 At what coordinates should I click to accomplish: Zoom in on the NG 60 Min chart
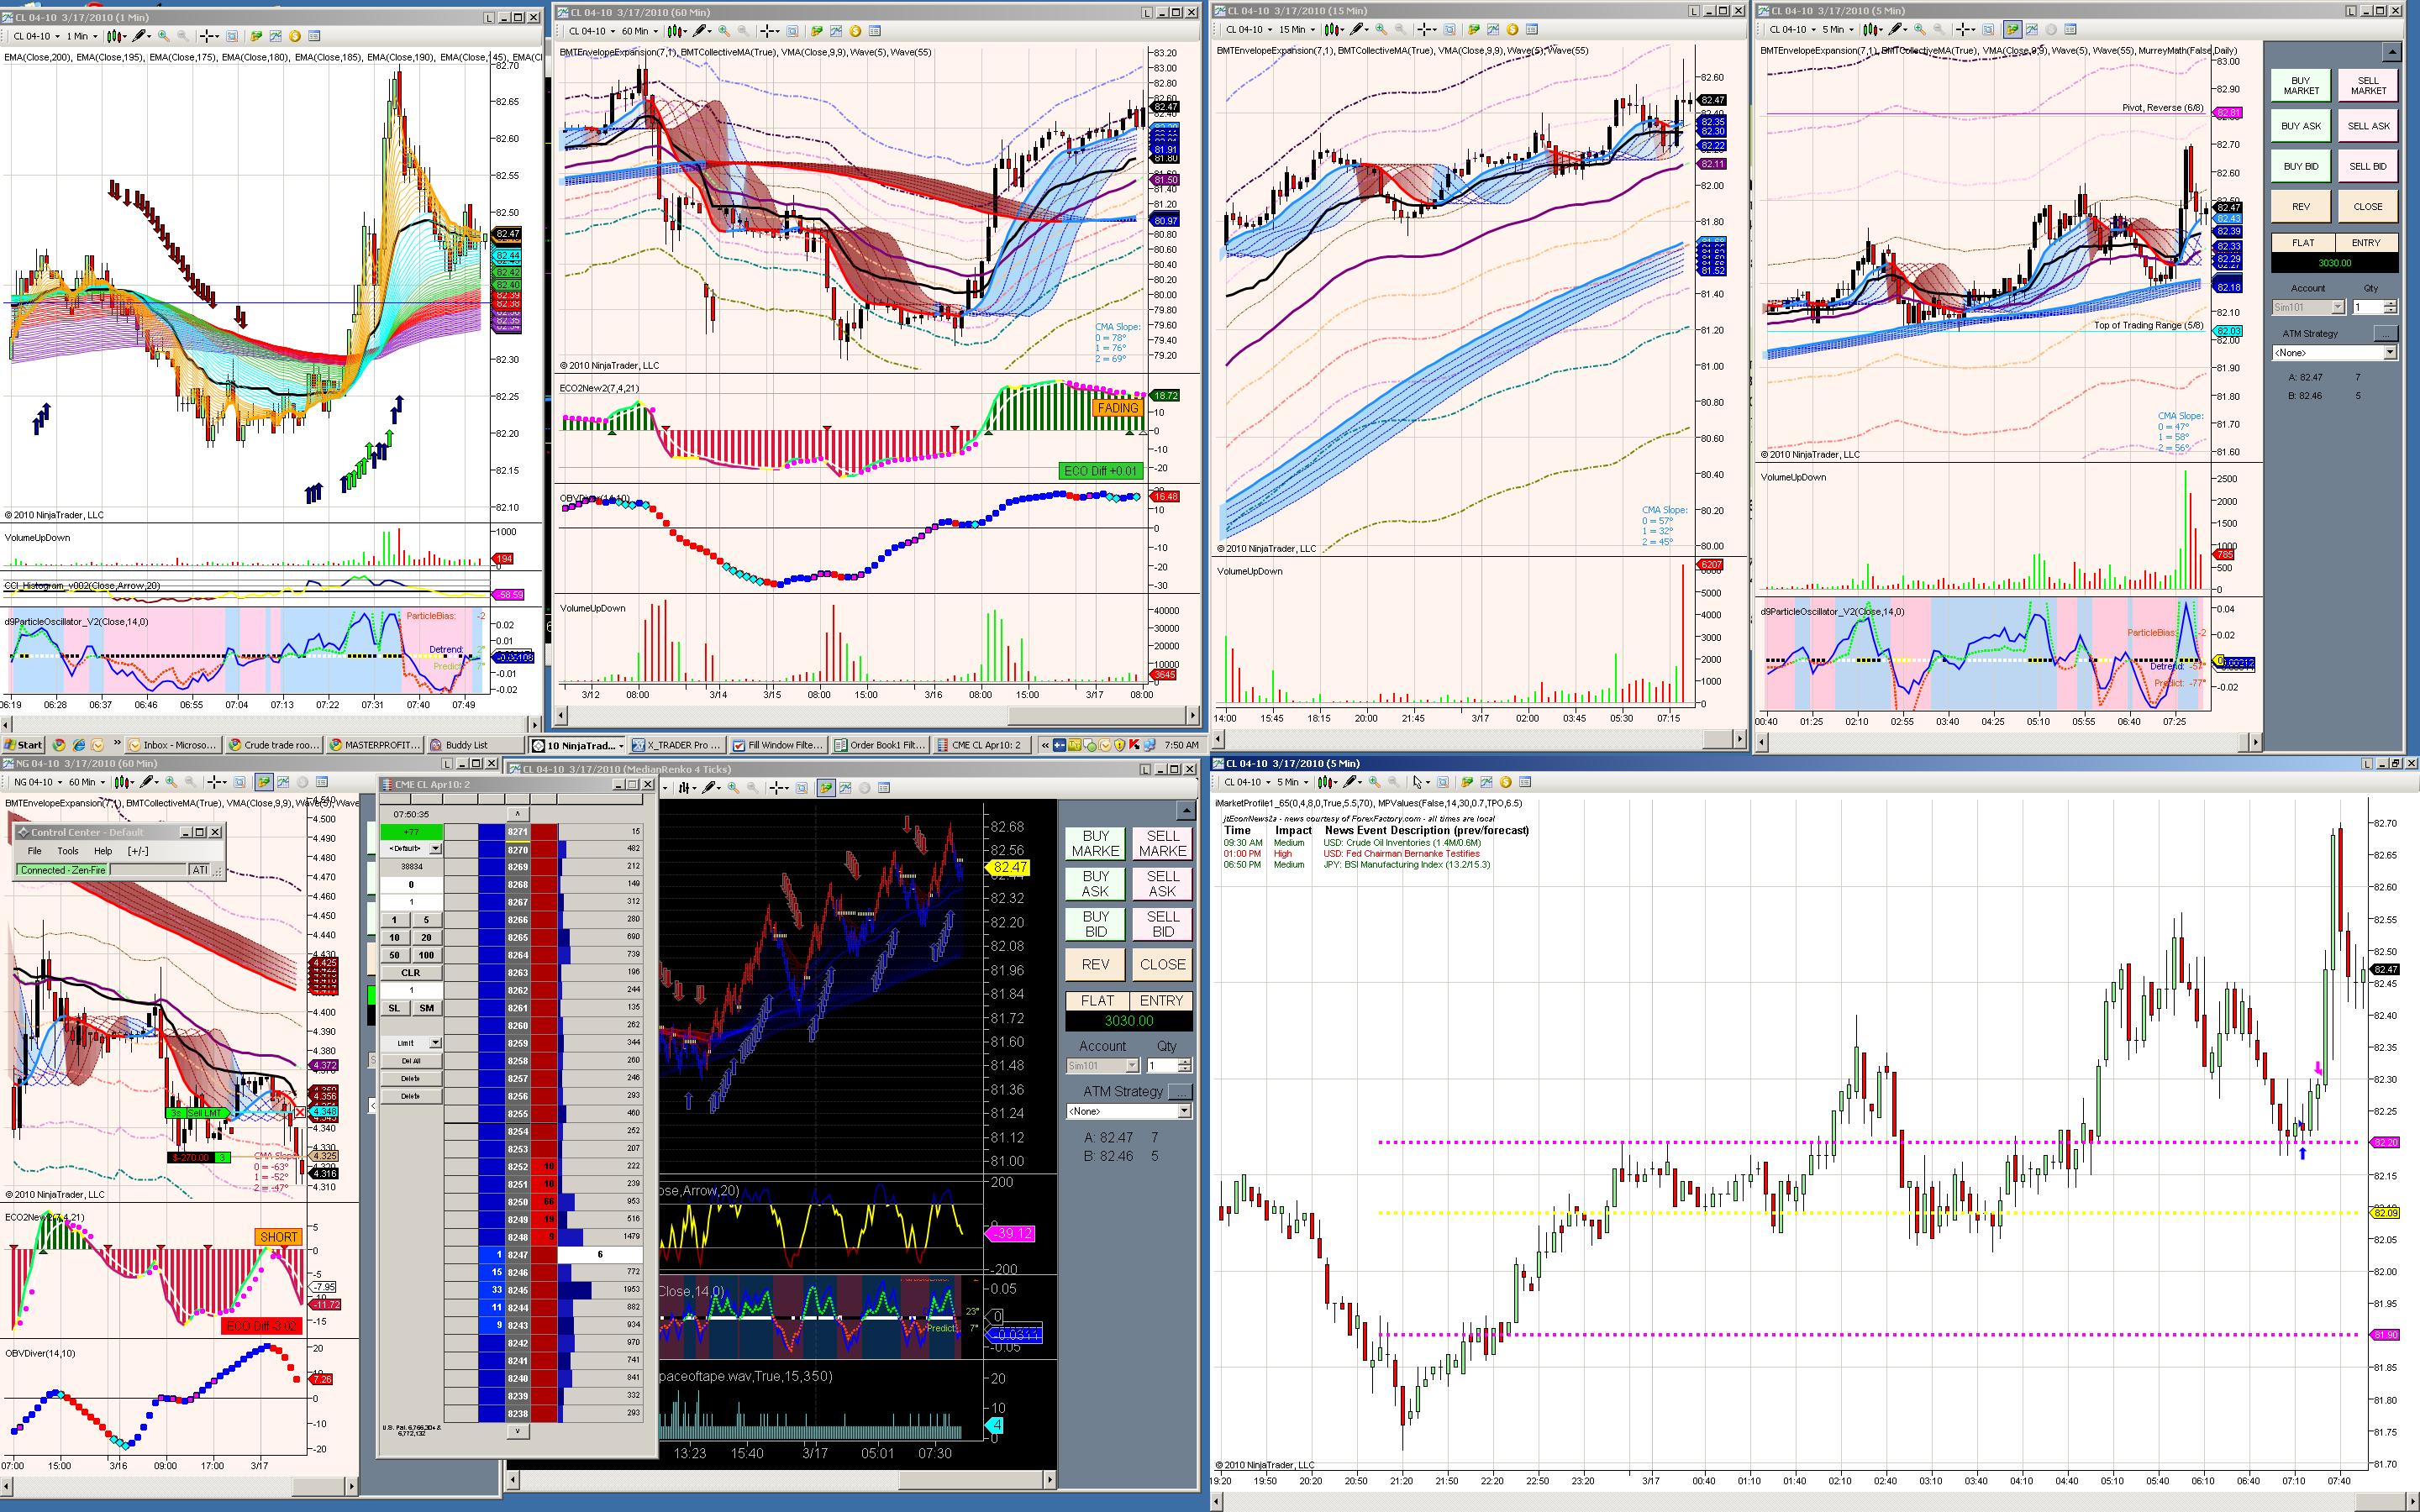point(171,782)
